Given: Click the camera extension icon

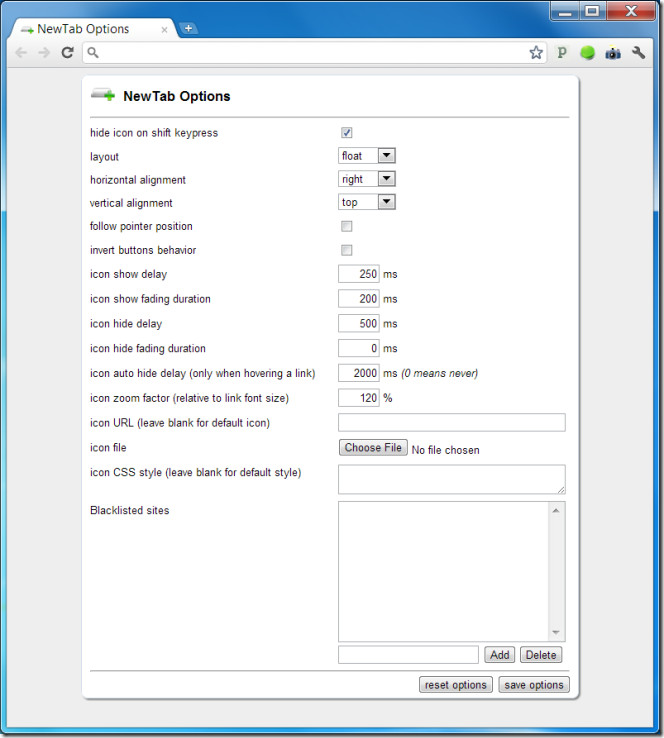Looking at the screenshot, I should click(612, 53).
